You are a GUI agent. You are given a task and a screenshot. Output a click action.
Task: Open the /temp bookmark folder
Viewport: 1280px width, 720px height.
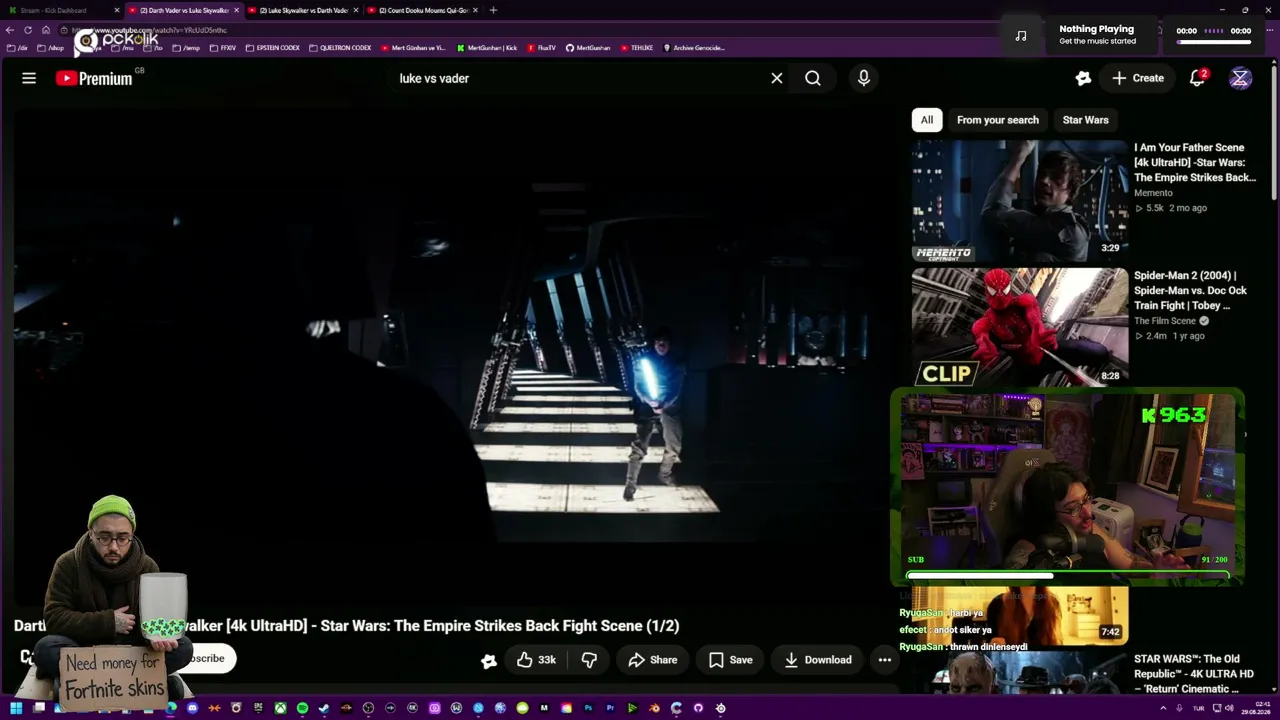click(187, 48)
